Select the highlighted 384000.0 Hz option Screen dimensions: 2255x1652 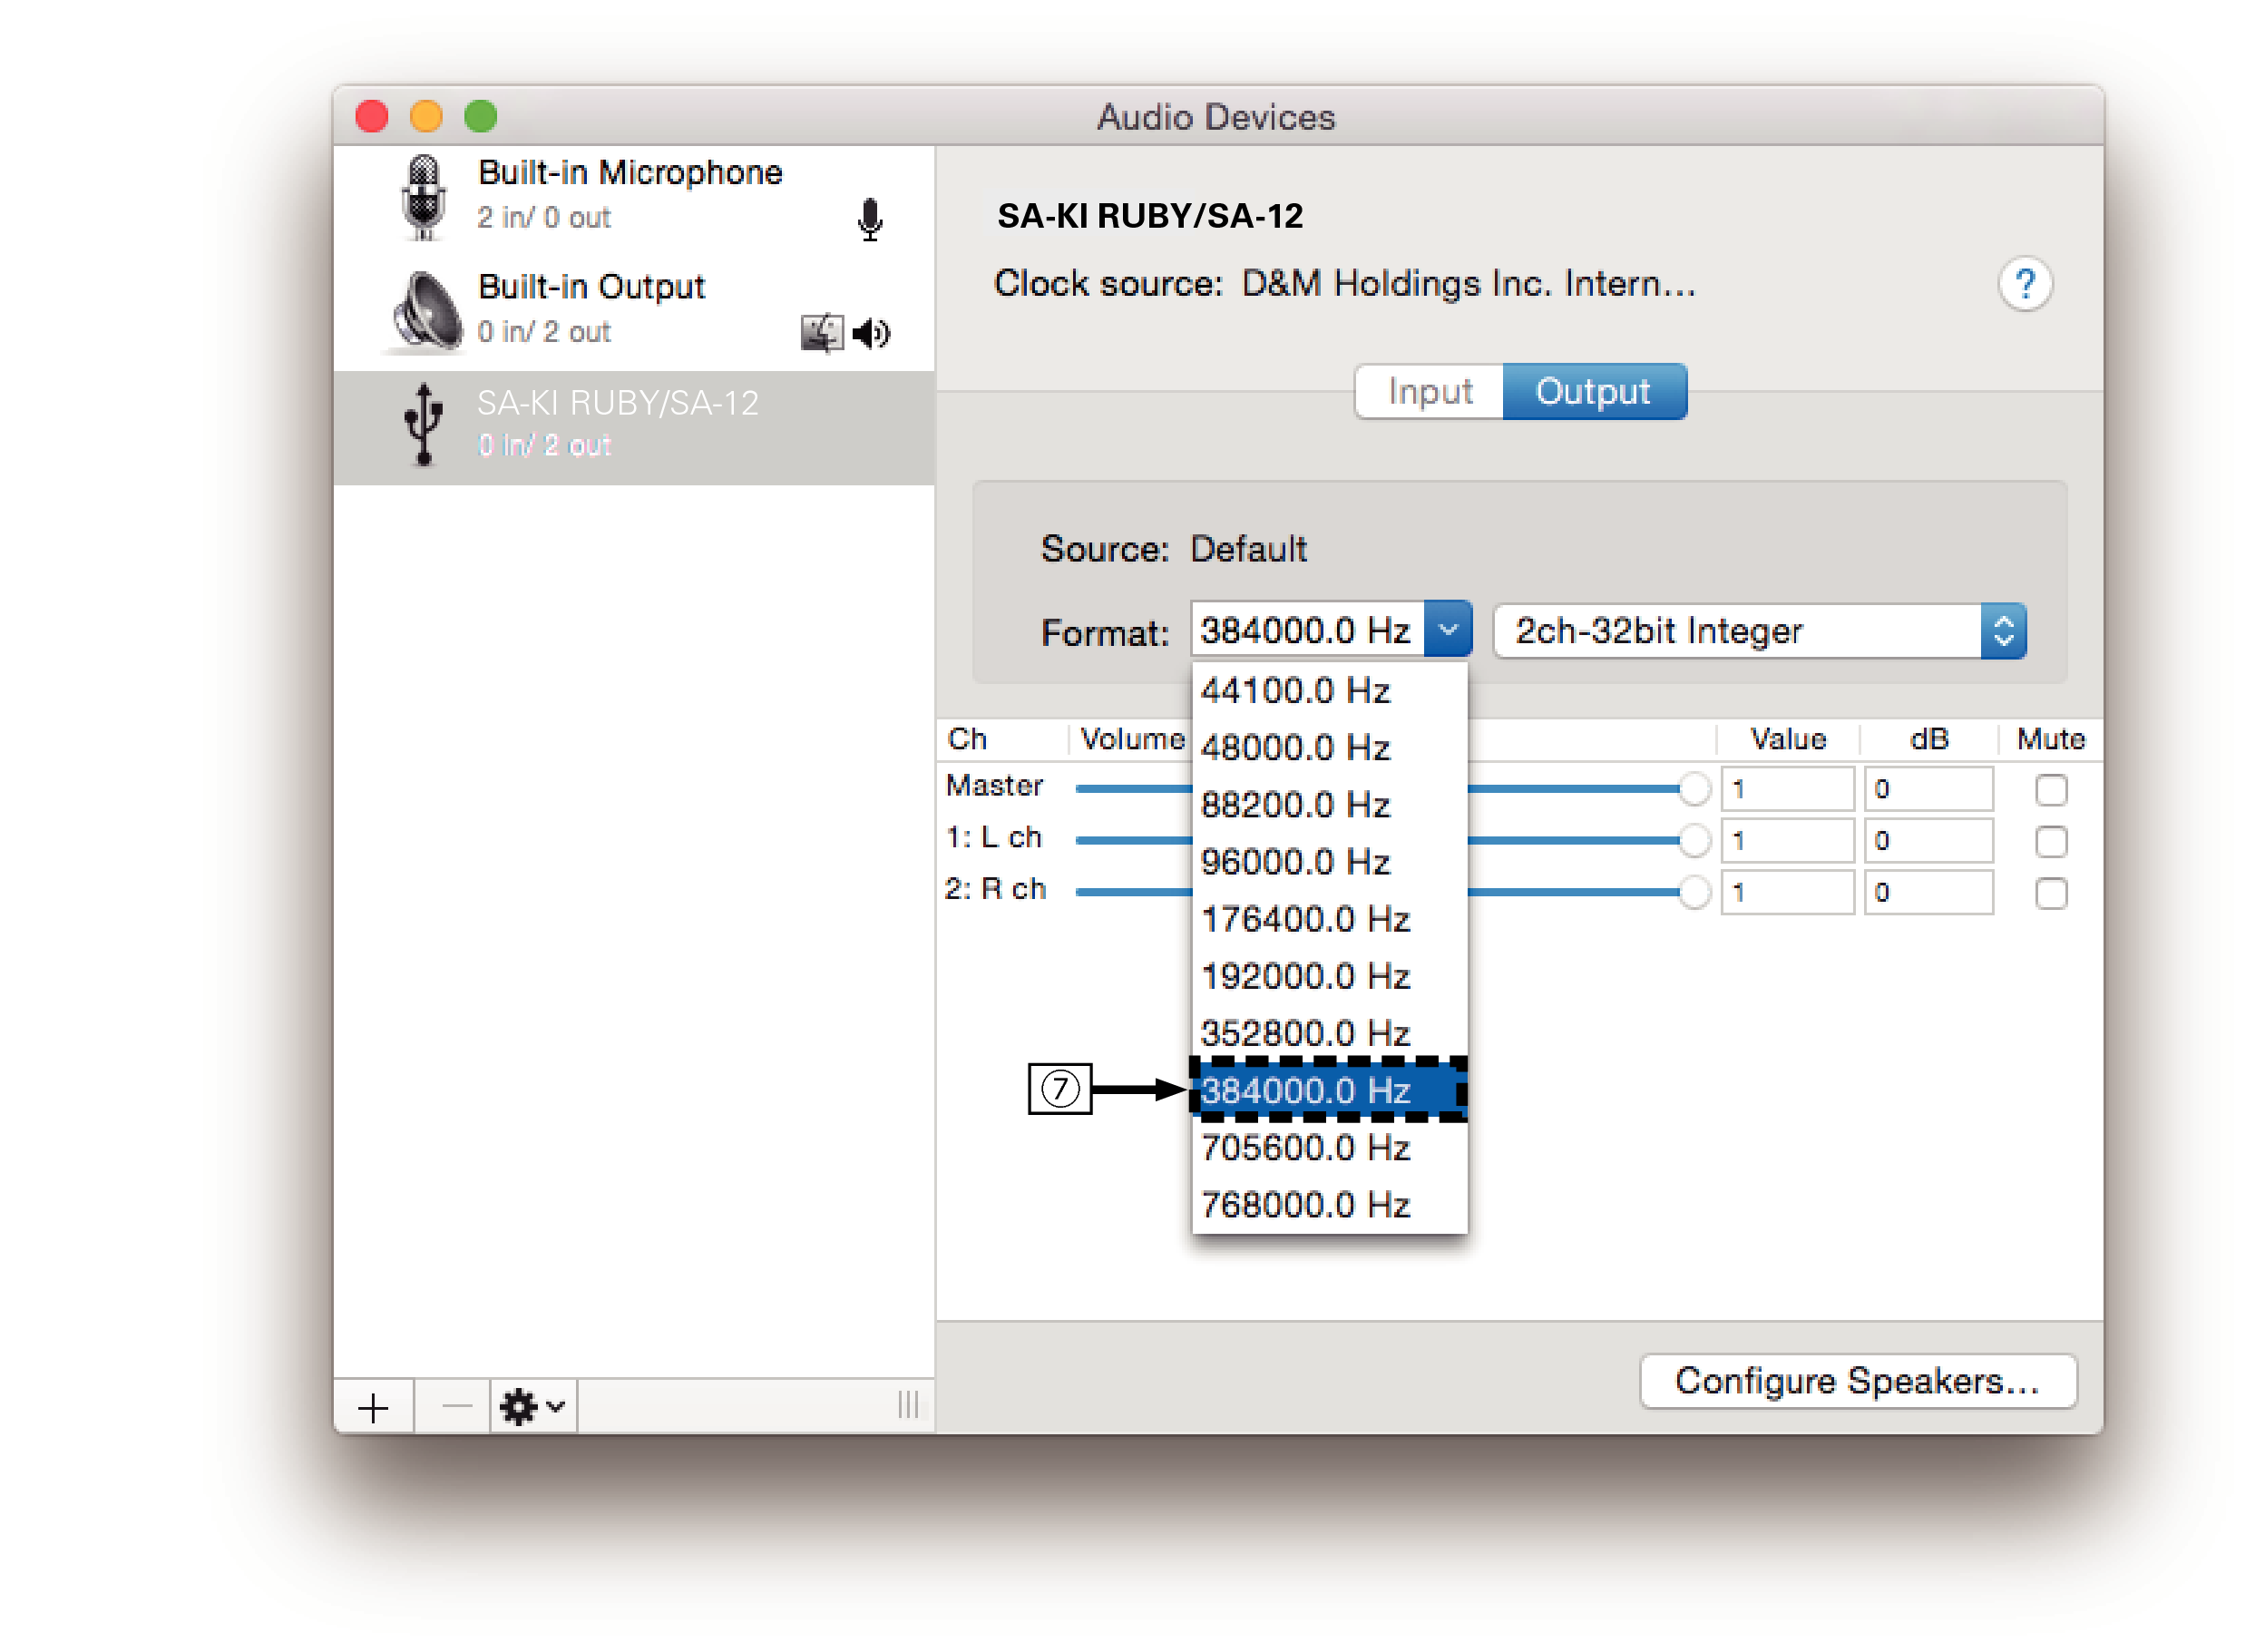point(1329,1090)
